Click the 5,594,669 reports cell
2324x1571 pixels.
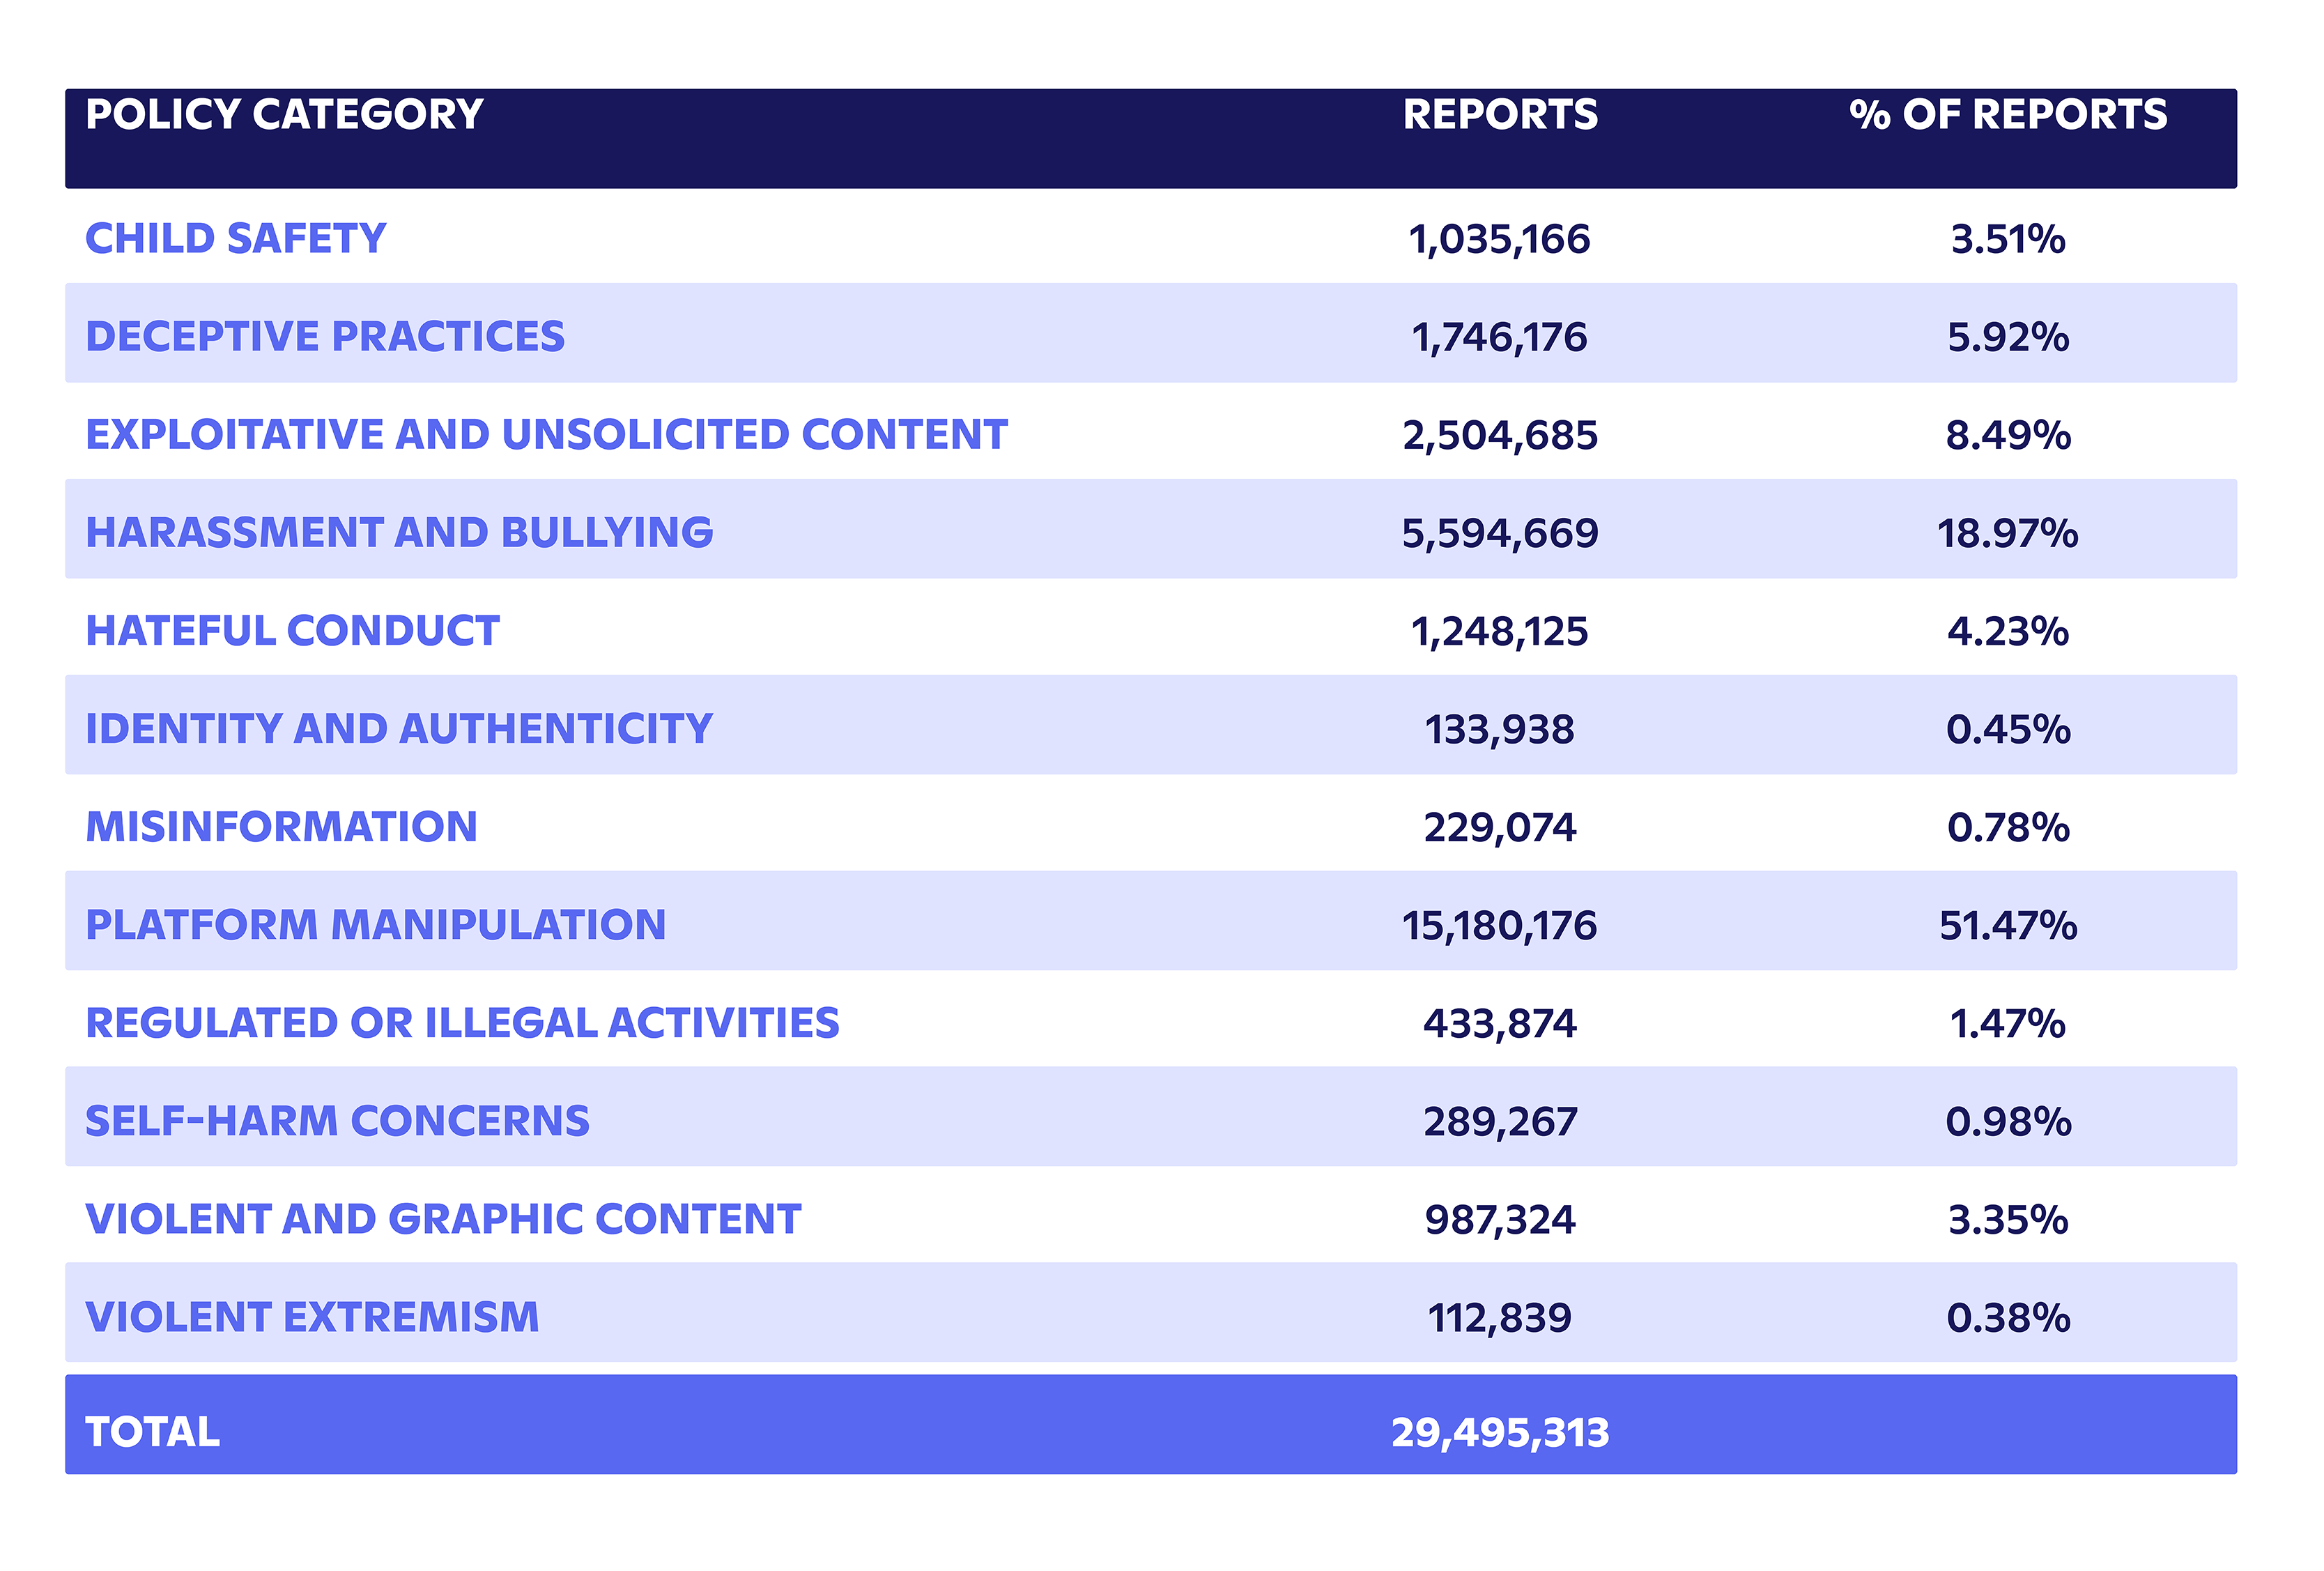pyautogui.click(x=1500, y=533)
